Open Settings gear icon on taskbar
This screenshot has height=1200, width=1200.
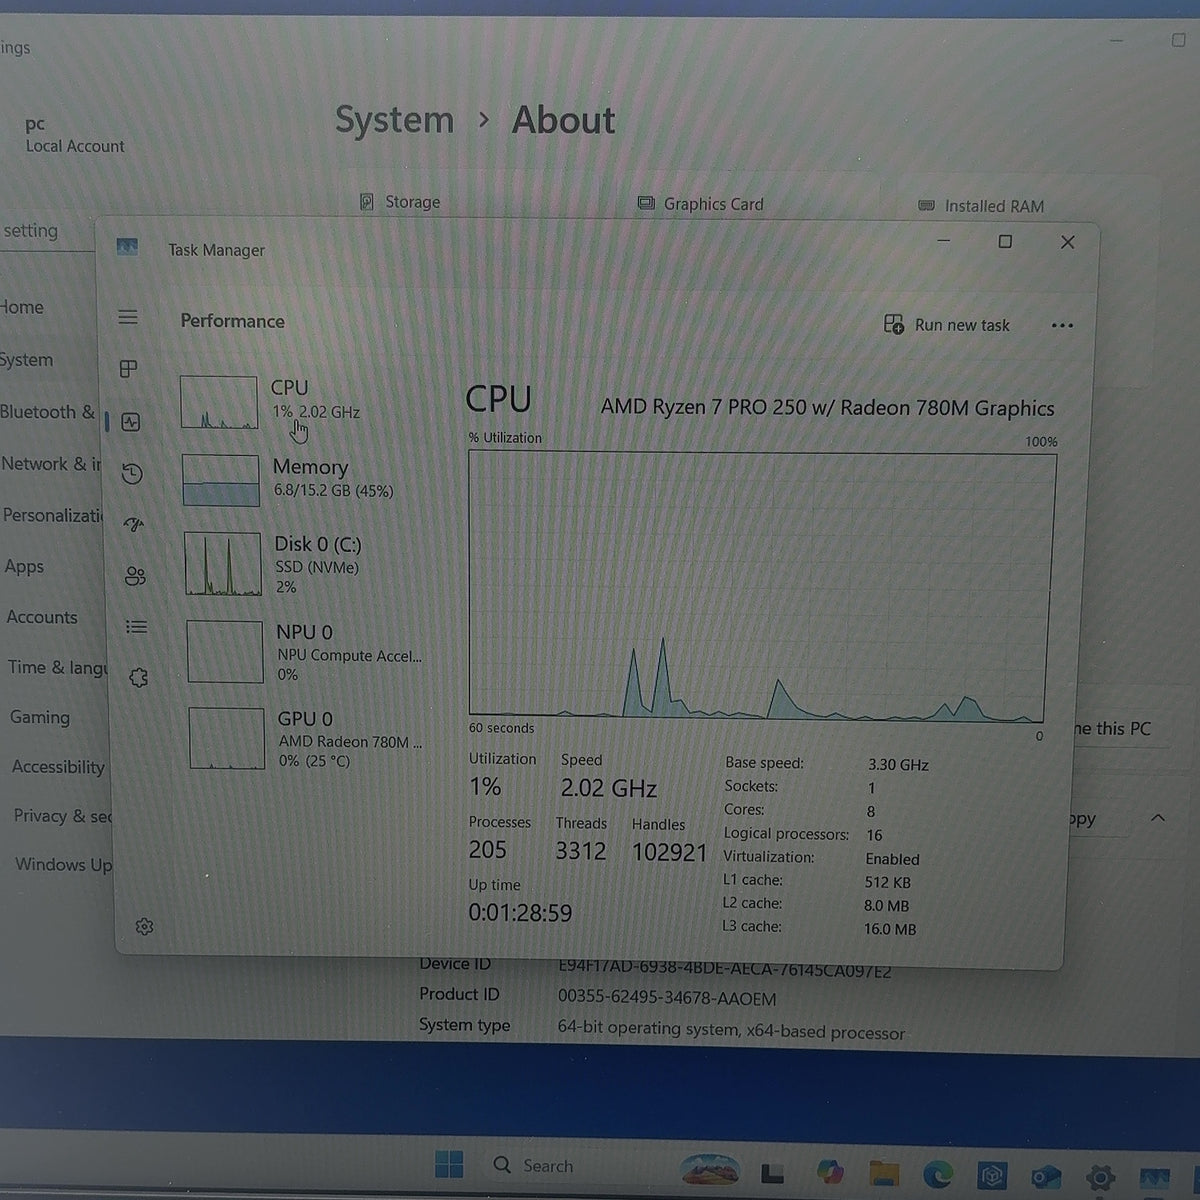1100,1177
